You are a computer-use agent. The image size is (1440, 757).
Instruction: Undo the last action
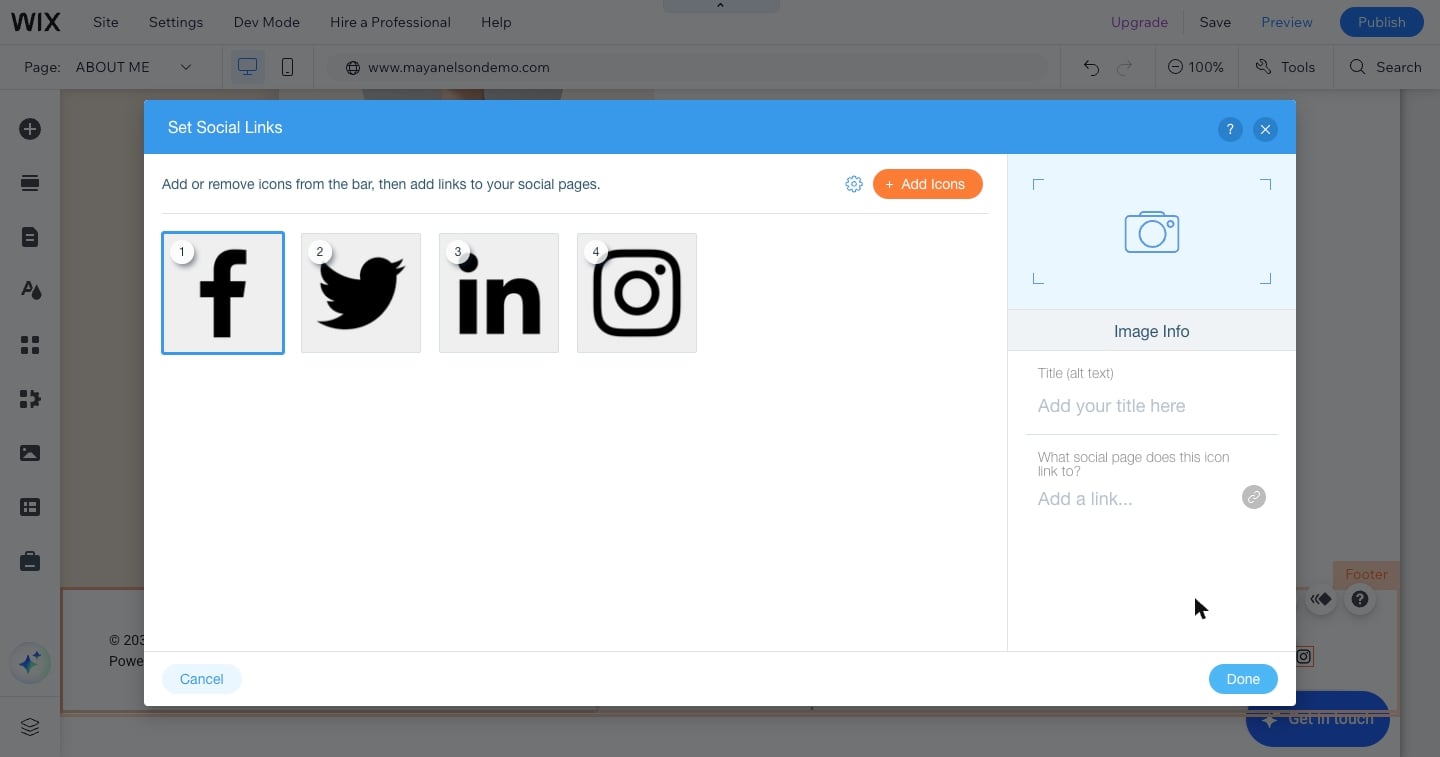point(1091,67)
